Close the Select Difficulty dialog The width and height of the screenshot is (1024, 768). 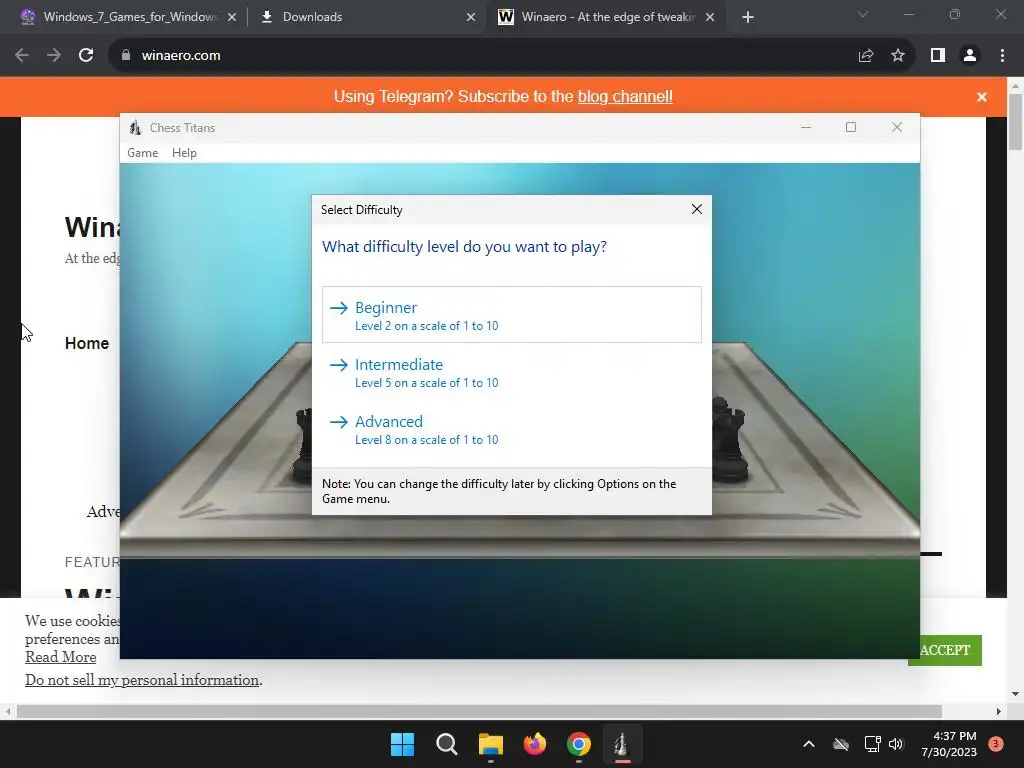click(x=697, y=209)
